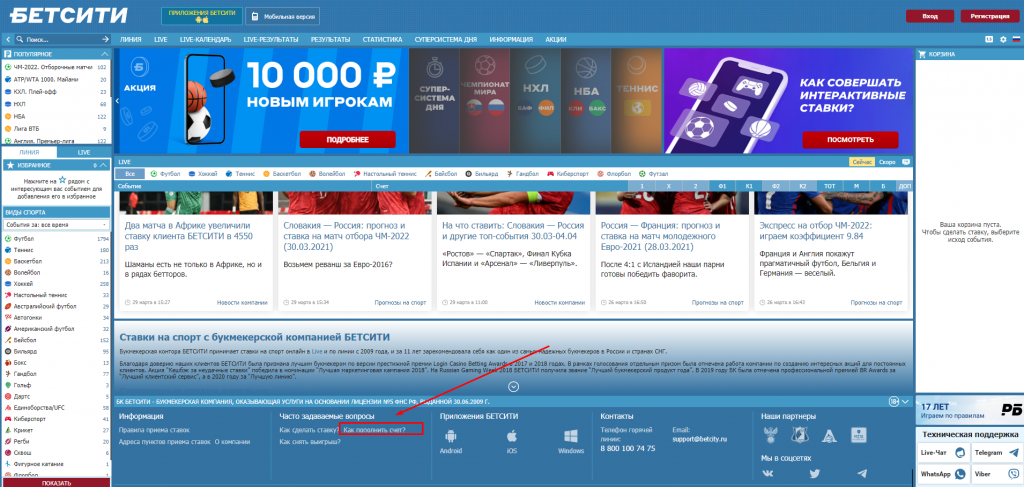
Task: Open the LIVE-КАЛЕНДАРЬ menu item
Action: point(206,39)
